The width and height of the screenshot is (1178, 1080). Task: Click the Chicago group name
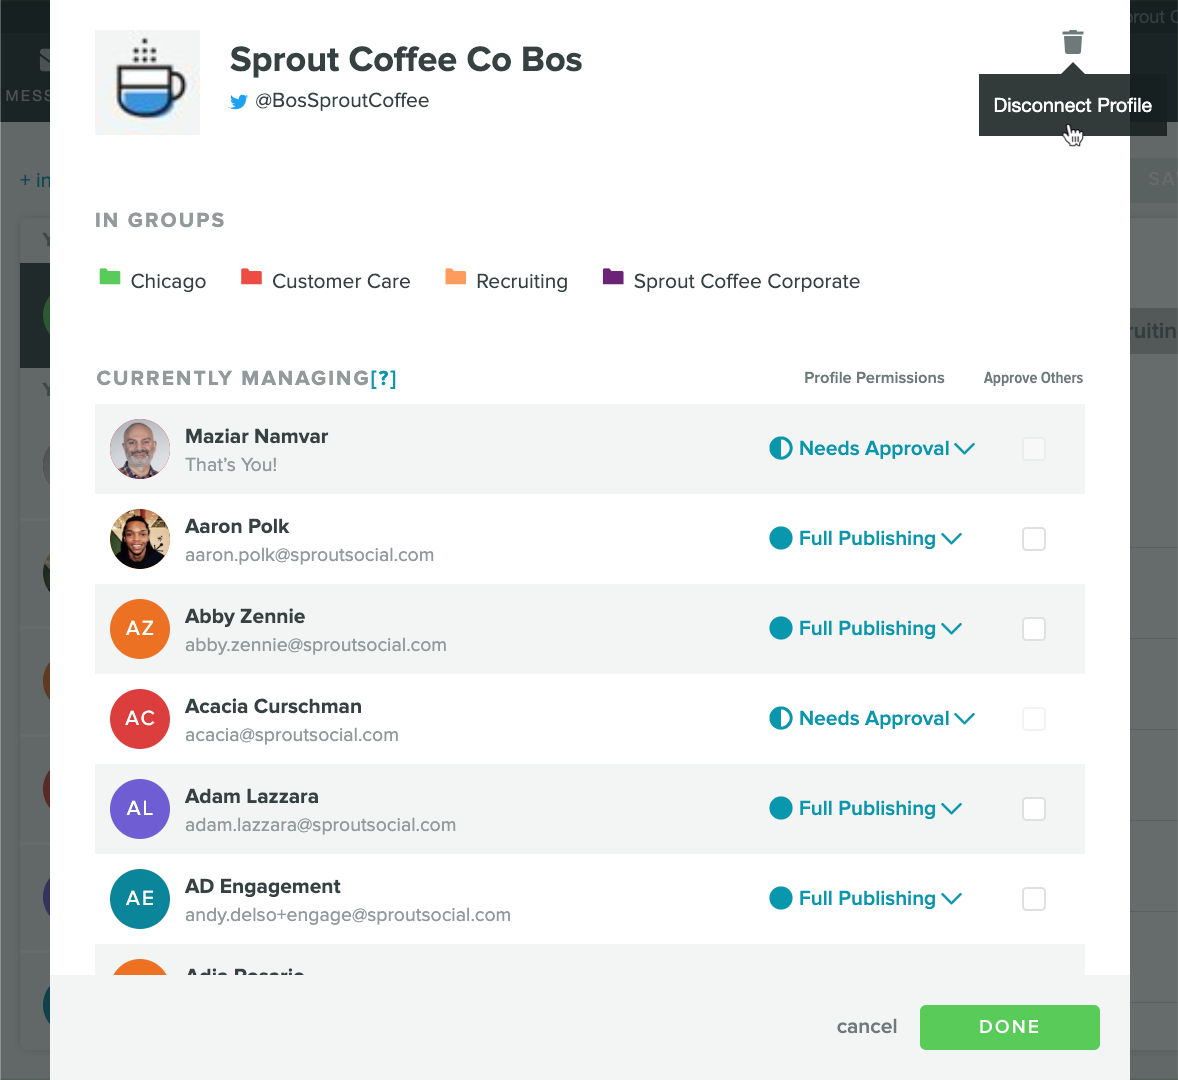click(x=168, y=282)
